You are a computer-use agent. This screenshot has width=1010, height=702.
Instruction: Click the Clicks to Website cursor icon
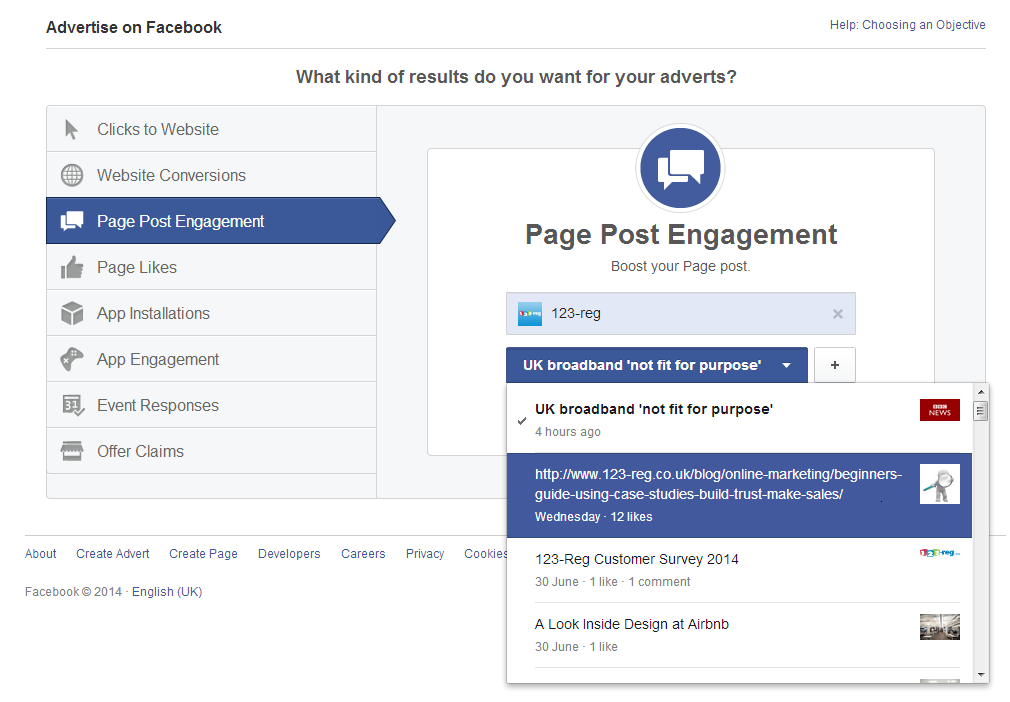(x=71, y=129)
